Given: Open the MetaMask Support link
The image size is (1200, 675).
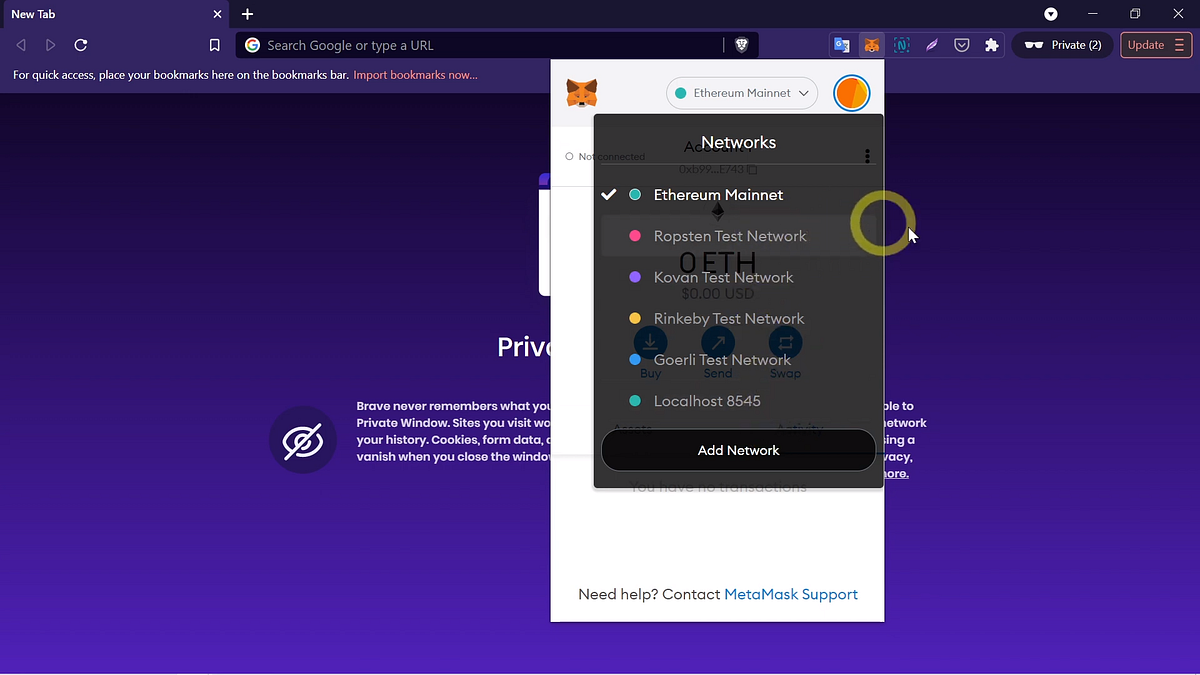Looking at the screenshot, I should point(790,594).
